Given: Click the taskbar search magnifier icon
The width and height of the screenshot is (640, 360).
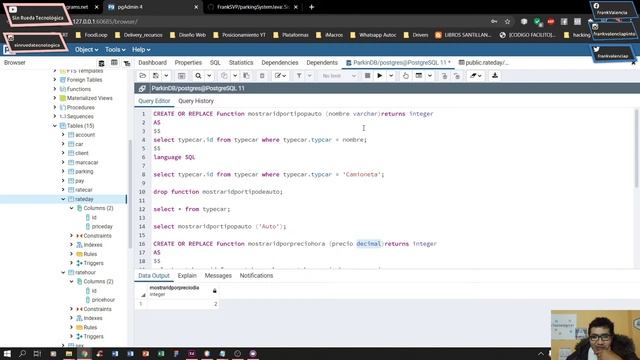Looking at the screenshot, I should click(x=22, y=353).
